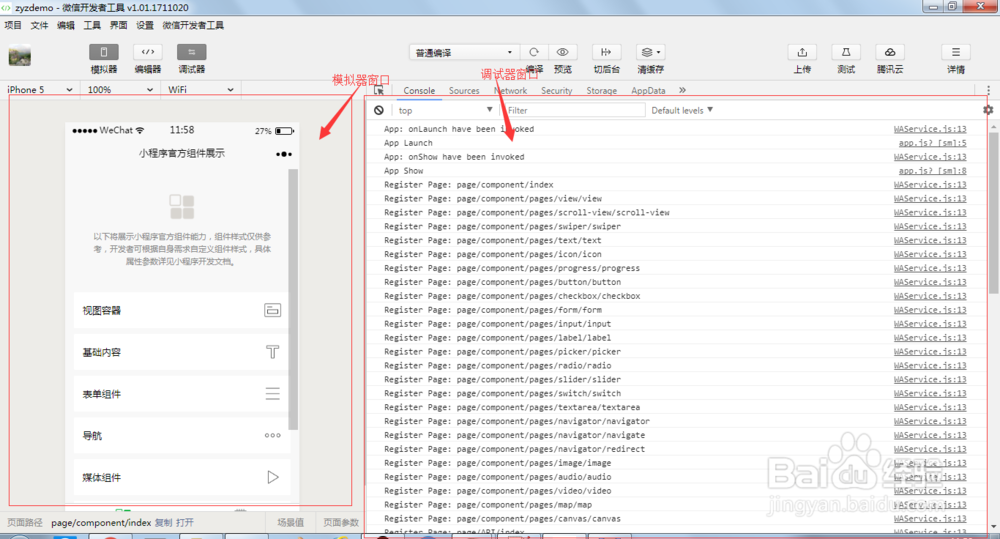Click the 上传 upload icon
The height and width of the screenshot is (539, 1000).
(802, 52)
